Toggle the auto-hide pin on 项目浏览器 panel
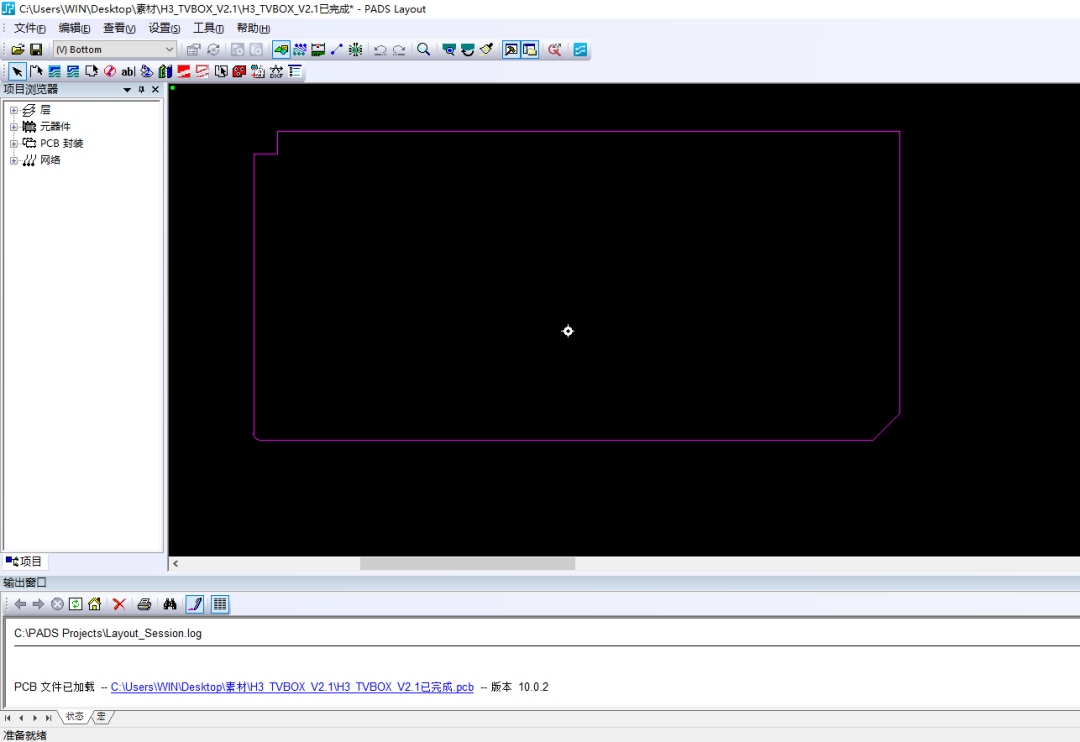This screenshot has width=1080, height=742. click(x=143, y=89)
